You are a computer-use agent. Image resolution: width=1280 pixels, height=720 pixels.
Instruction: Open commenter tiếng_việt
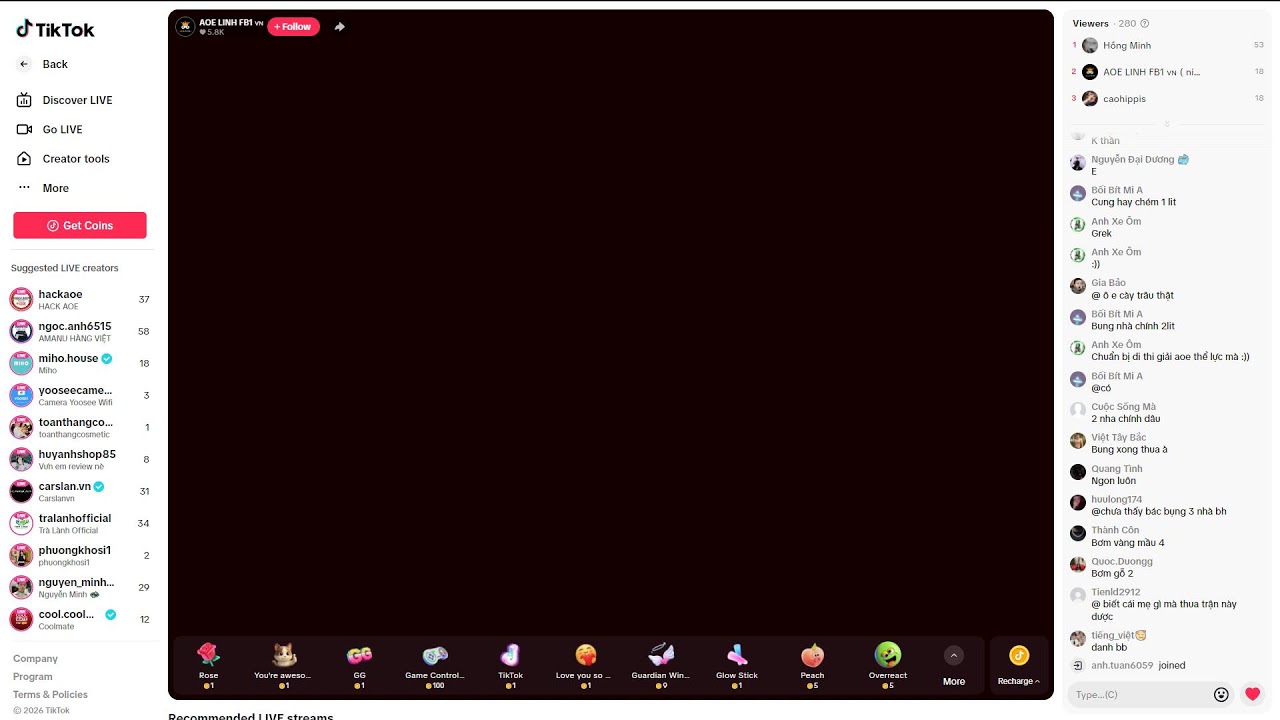(1118, 635)
